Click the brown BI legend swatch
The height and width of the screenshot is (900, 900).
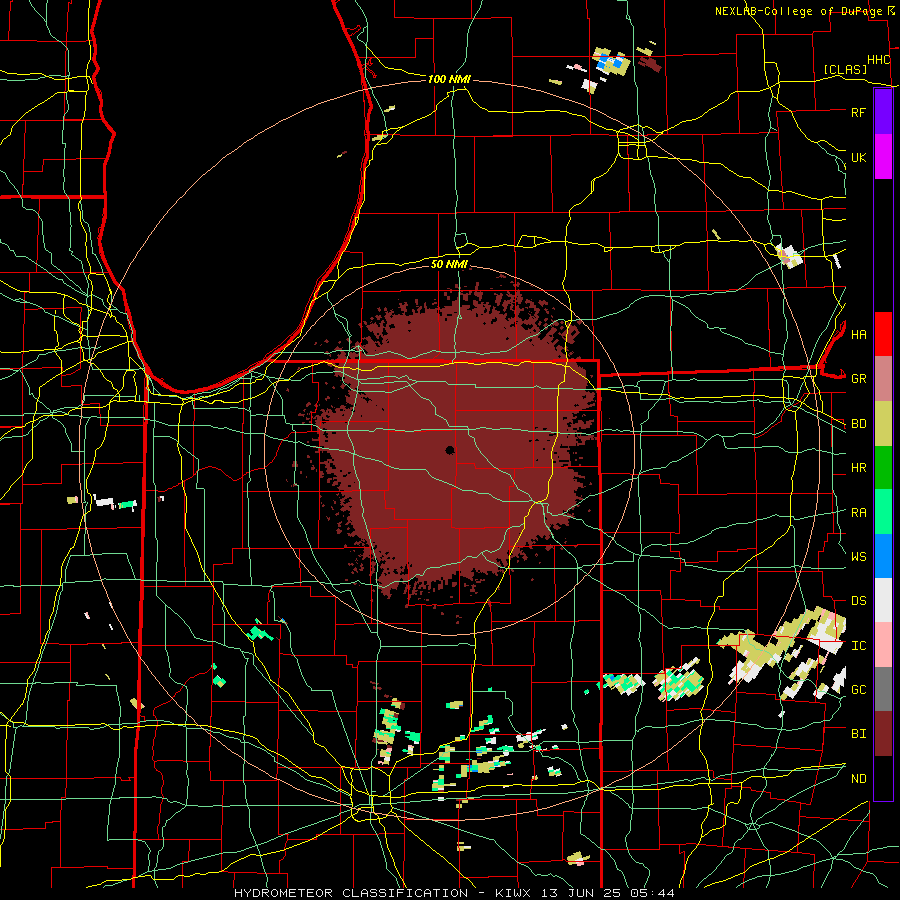pos(883,734)
